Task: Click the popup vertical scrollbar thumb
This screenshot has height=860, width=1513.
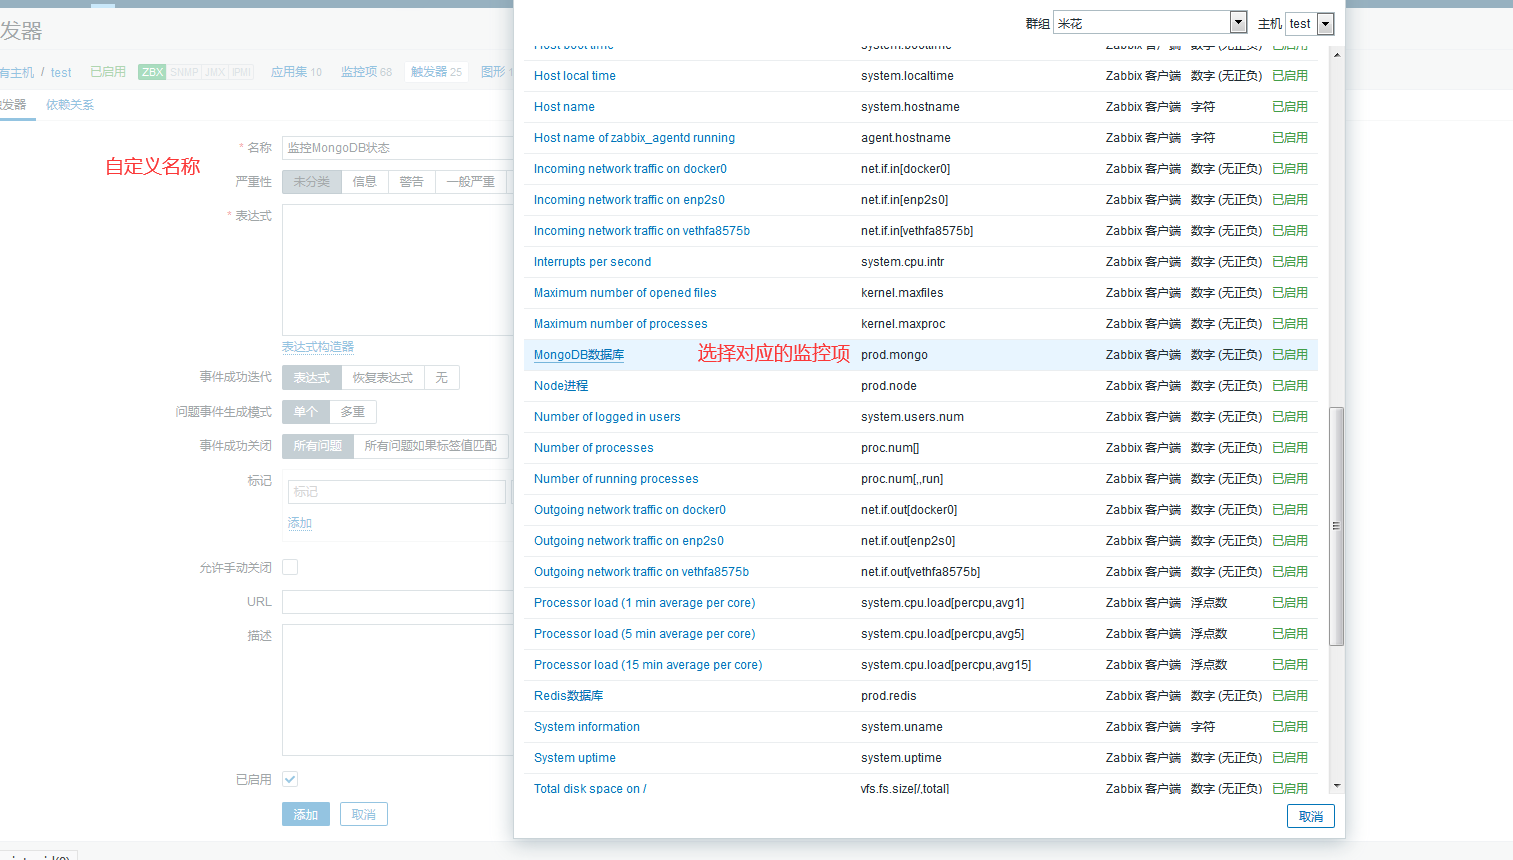Action: [1337, 525]
